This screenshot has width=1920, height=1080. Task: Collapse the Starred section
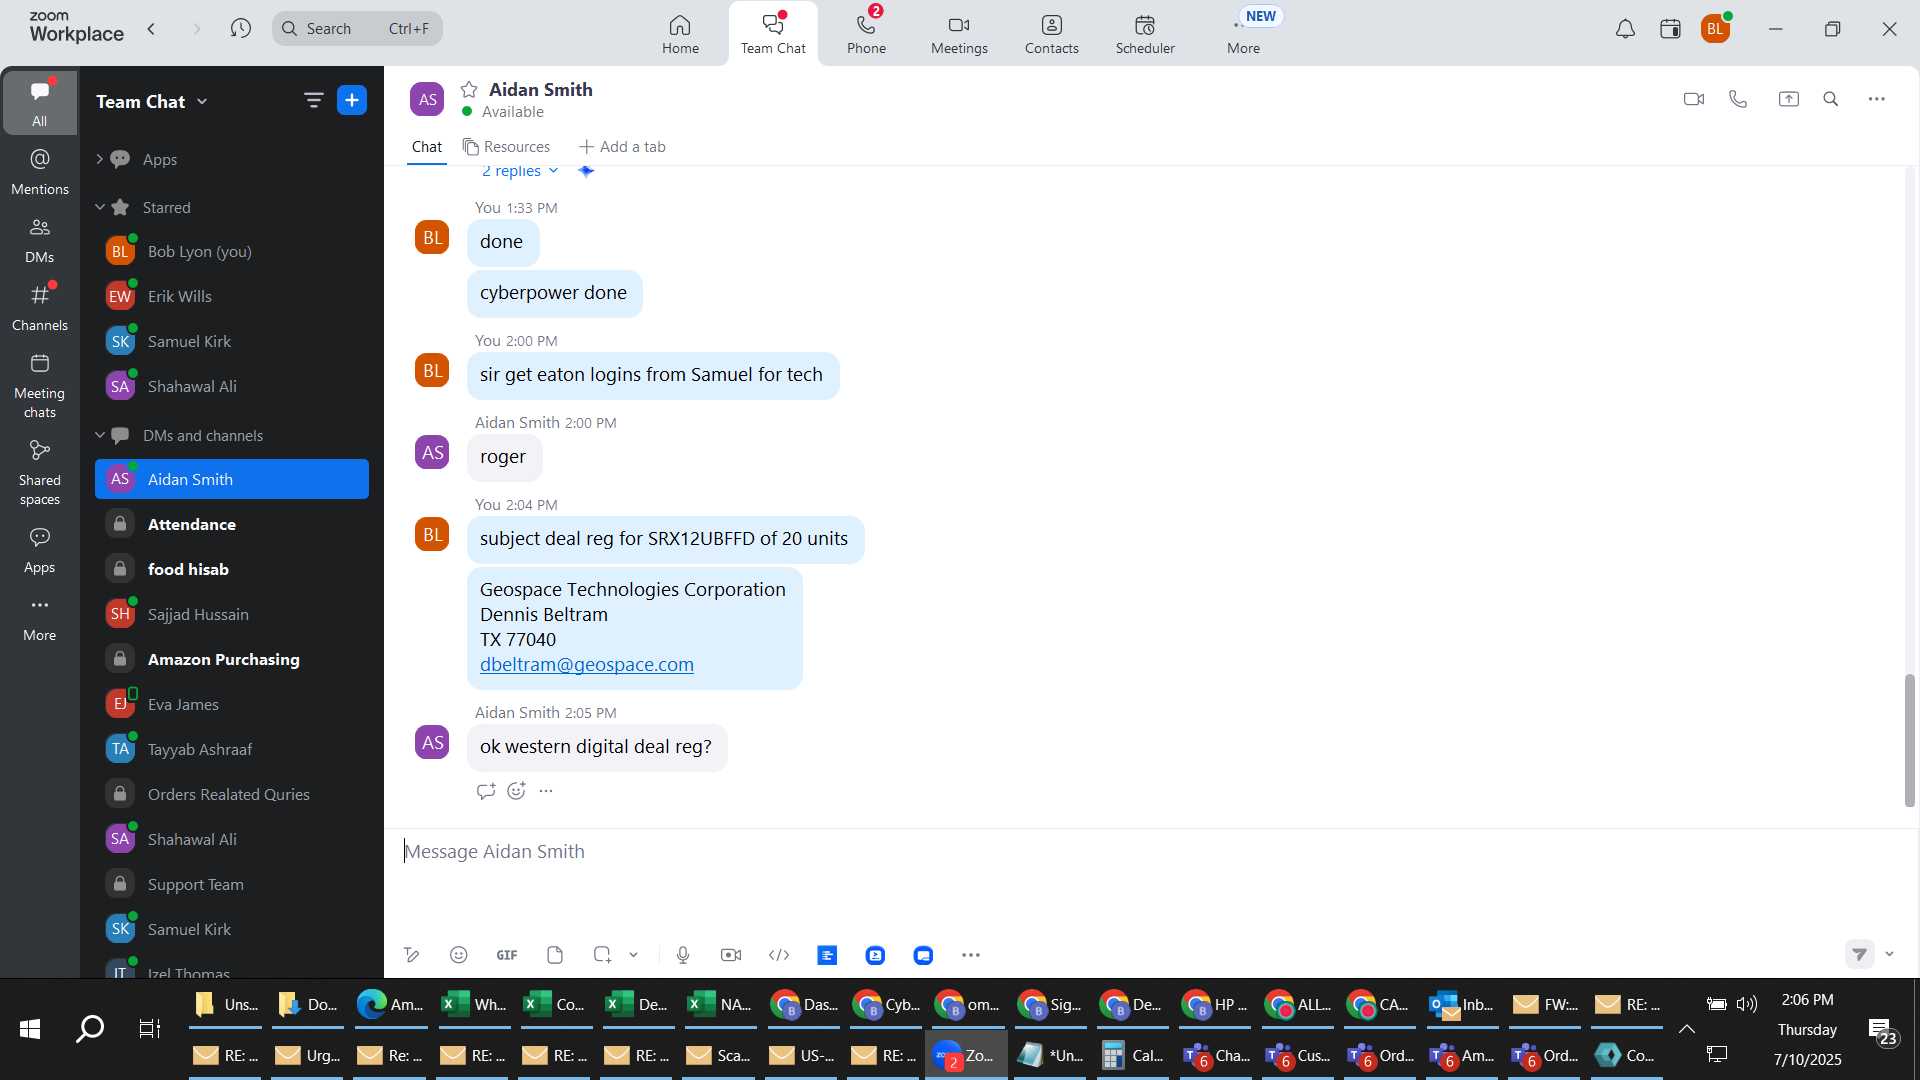coord(99,207)
